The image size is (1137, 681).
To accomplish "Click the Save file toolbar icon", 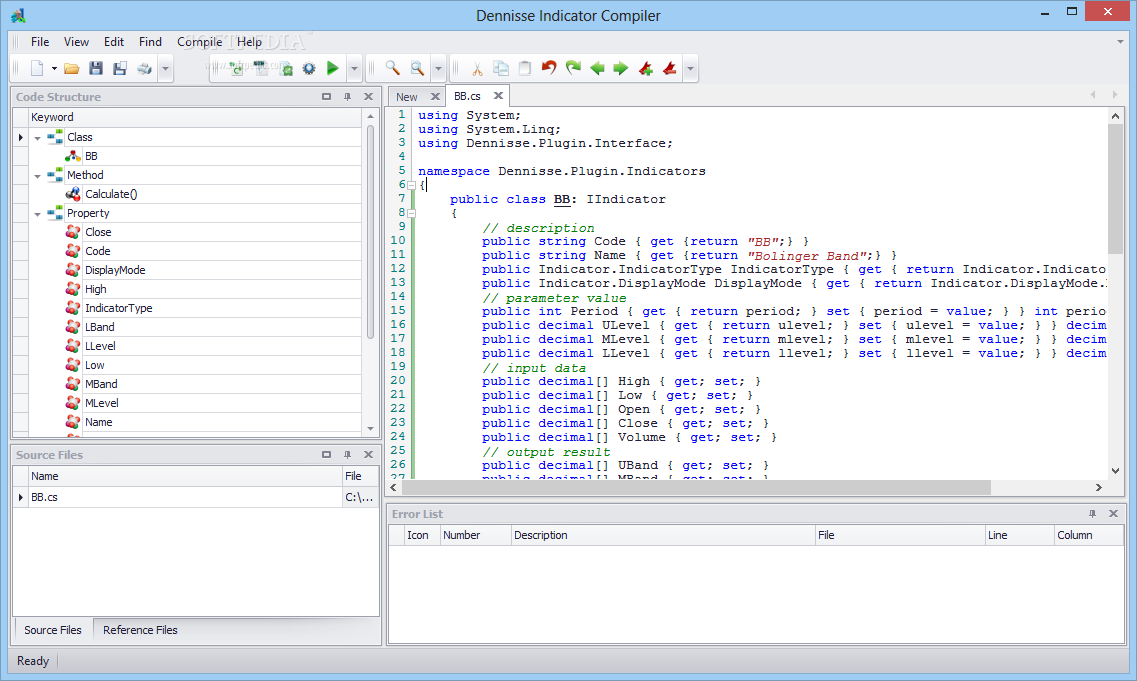I will tap(96, 69).
